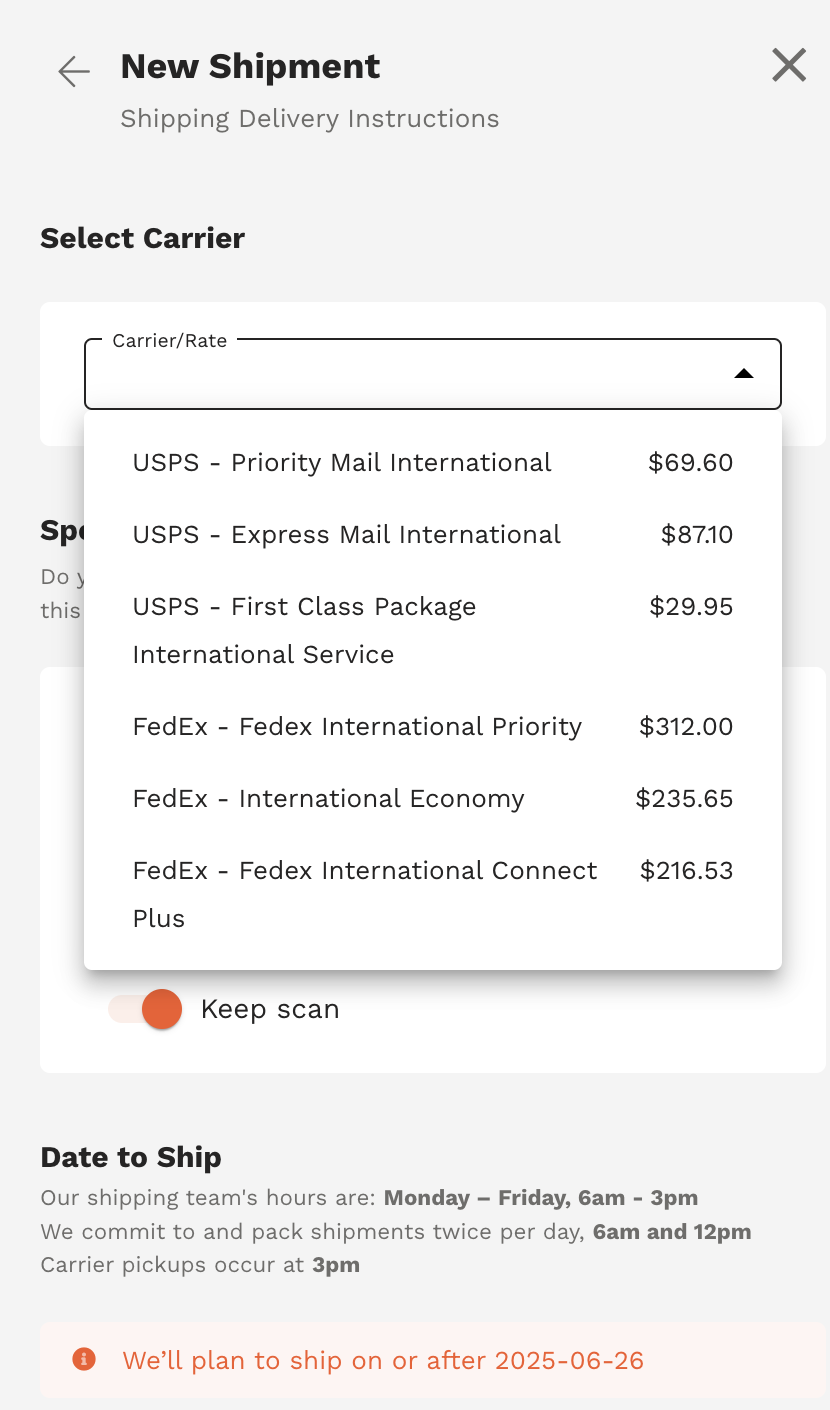Click the $69.60 price

(690, 463)
